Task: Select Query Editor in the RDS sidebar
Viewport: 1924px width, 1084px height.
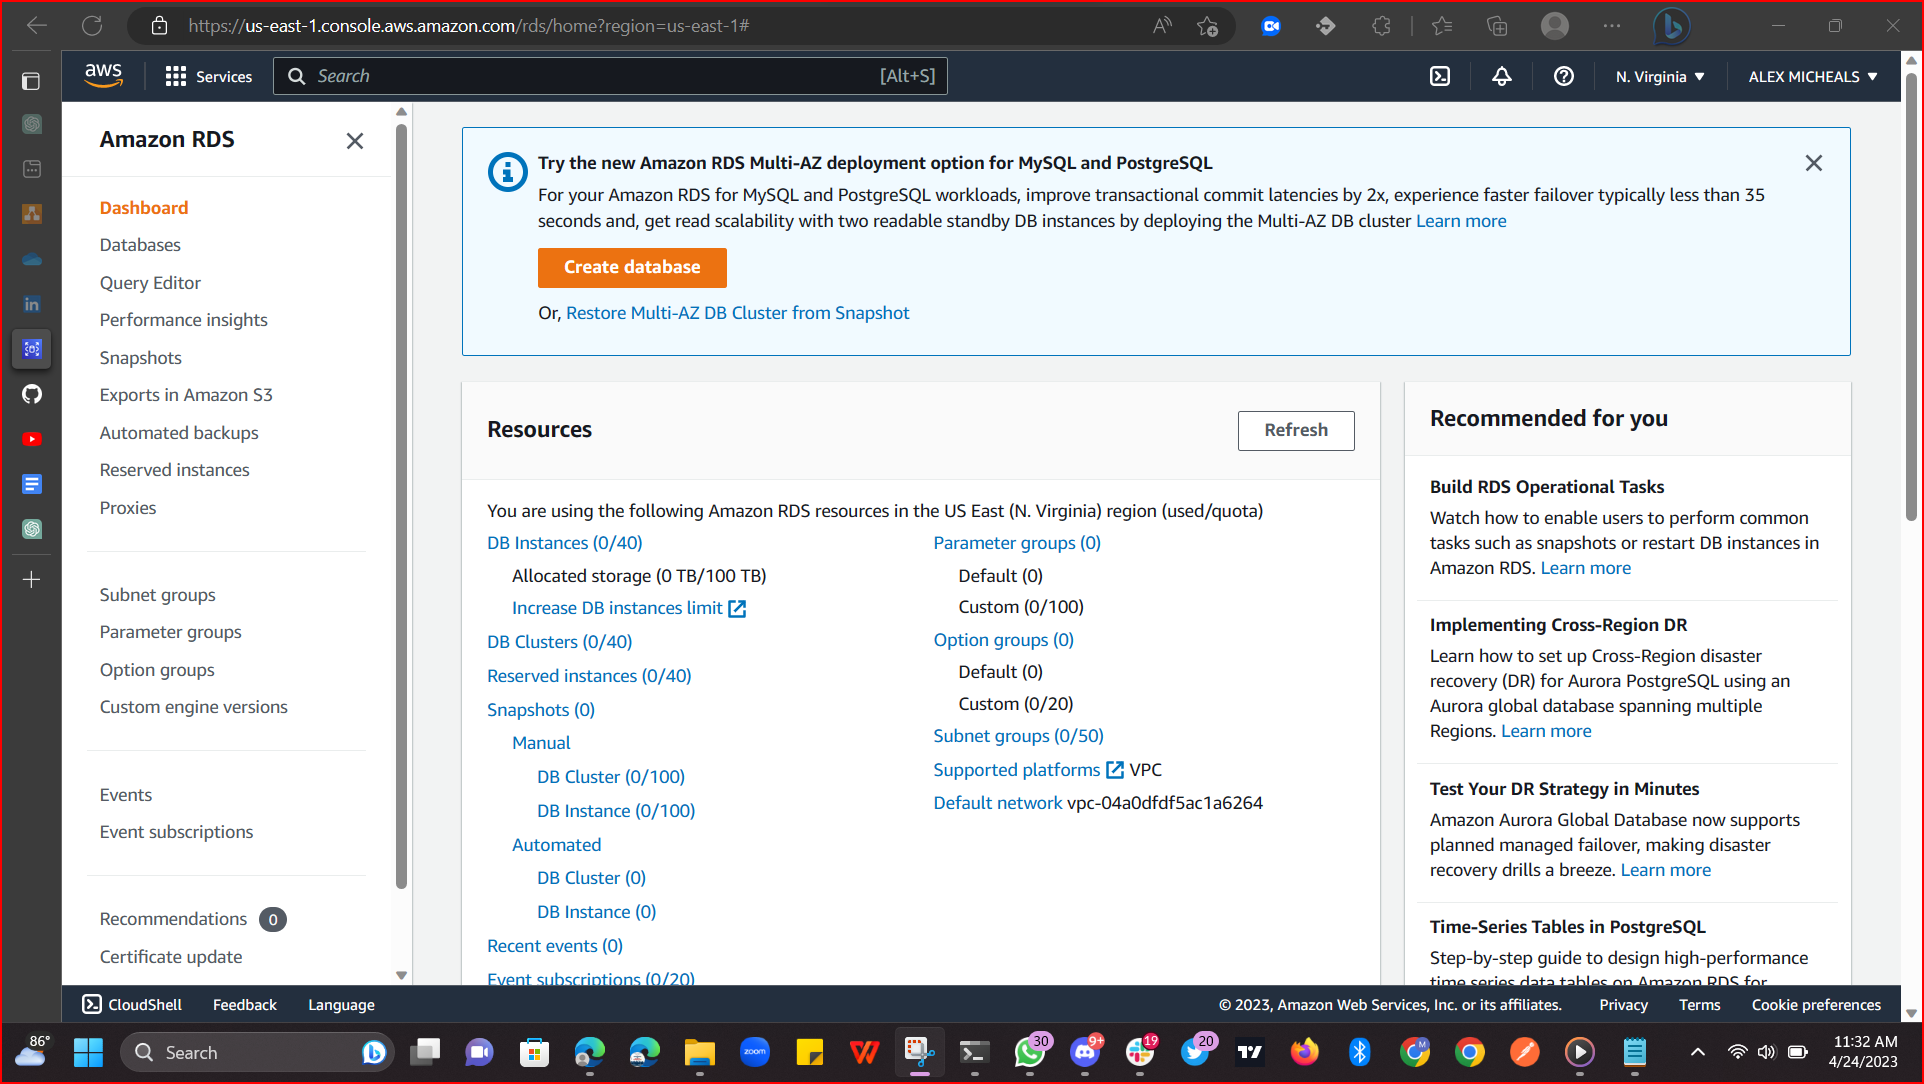Action: click(150, 282)
